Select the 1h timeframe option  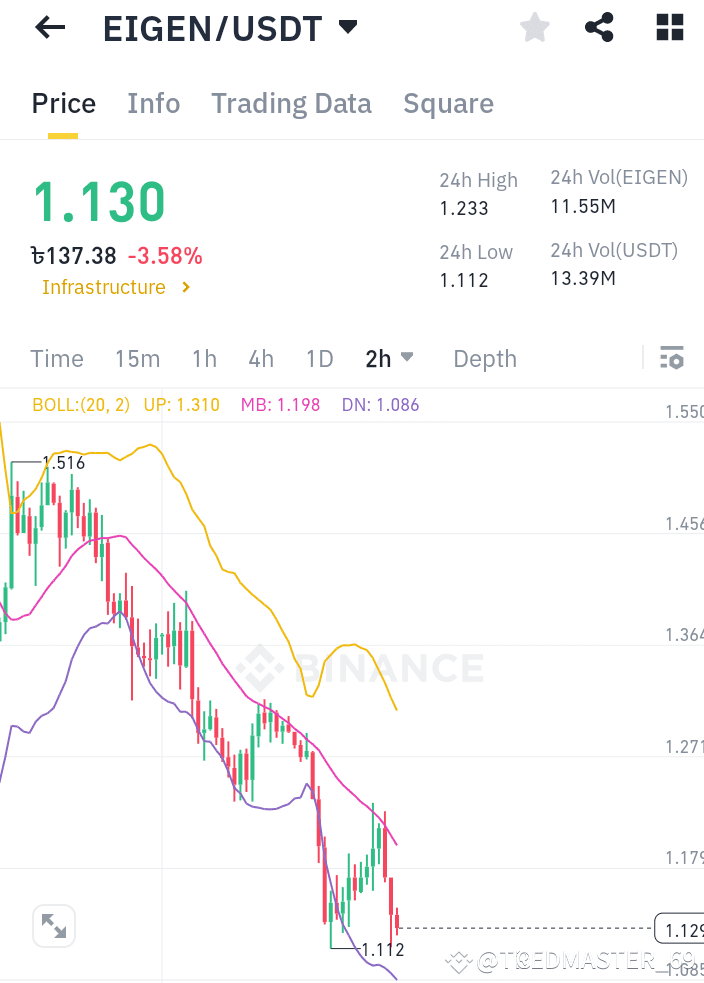[204, 358]
